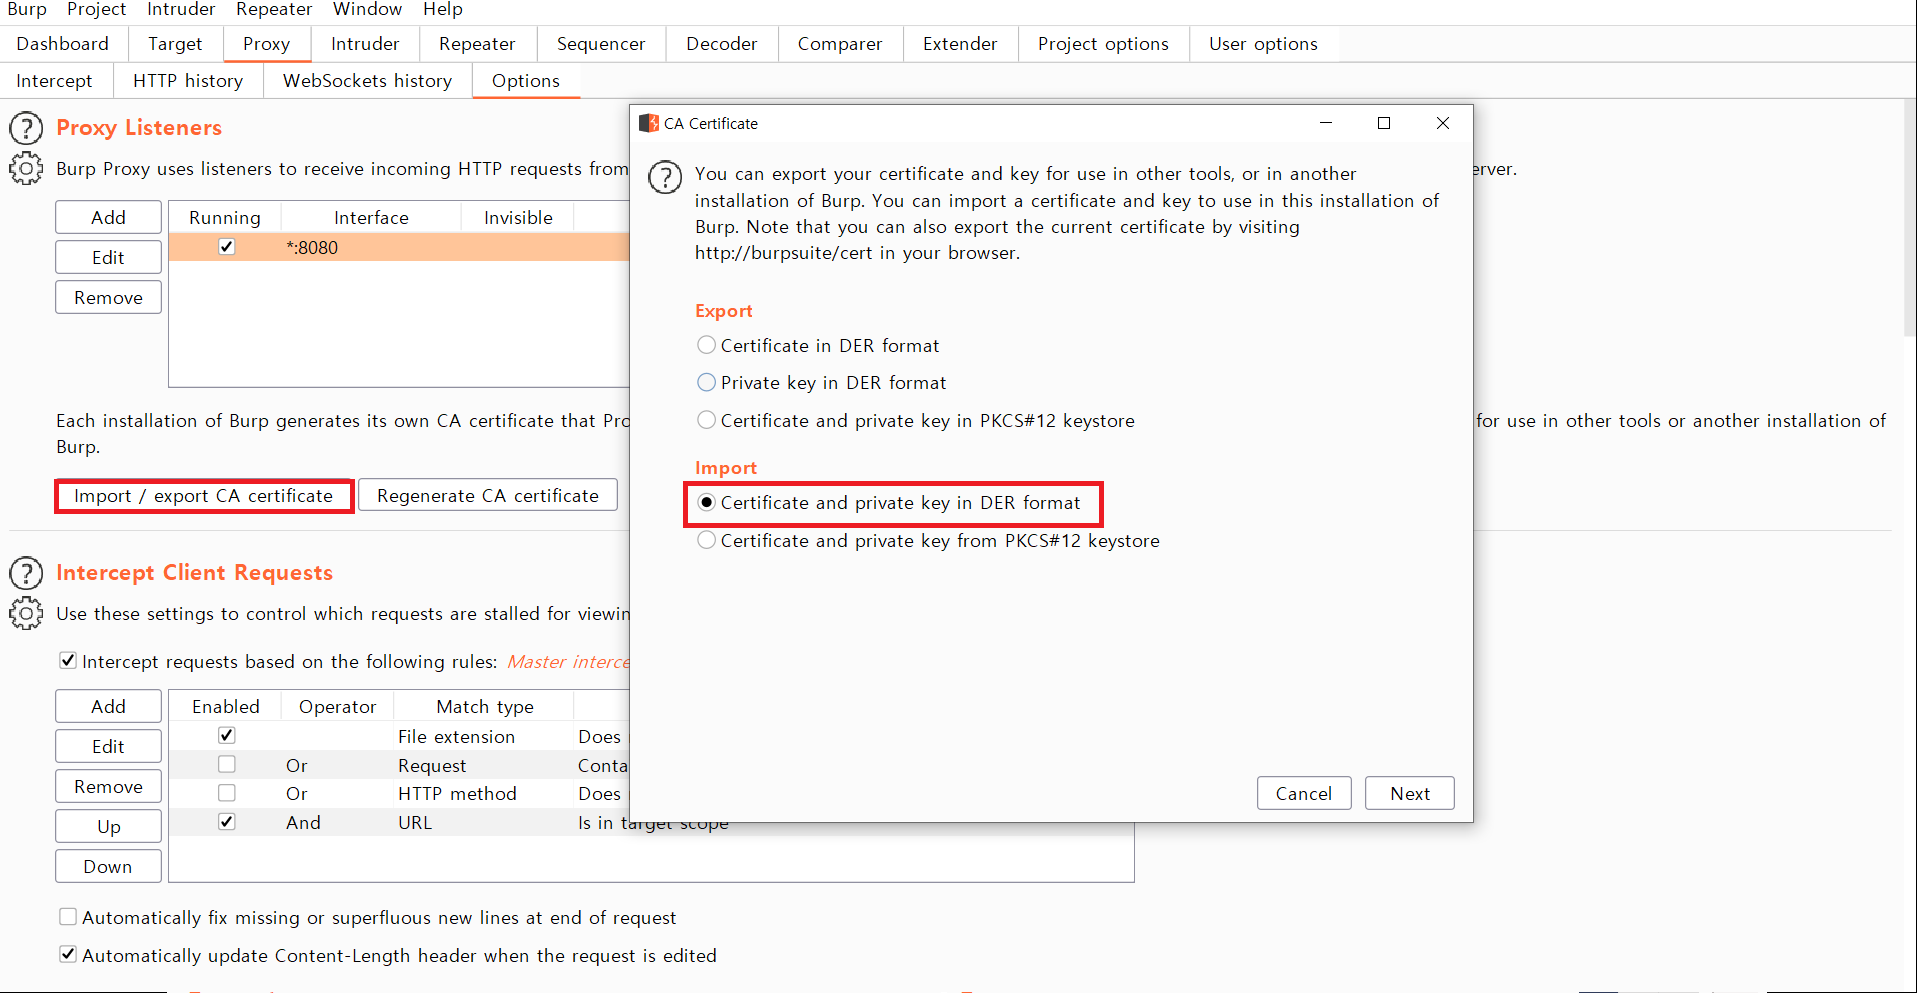Click Edit under Proxy Listeners
Screen dimensions: 1917x993
point(108,257)
